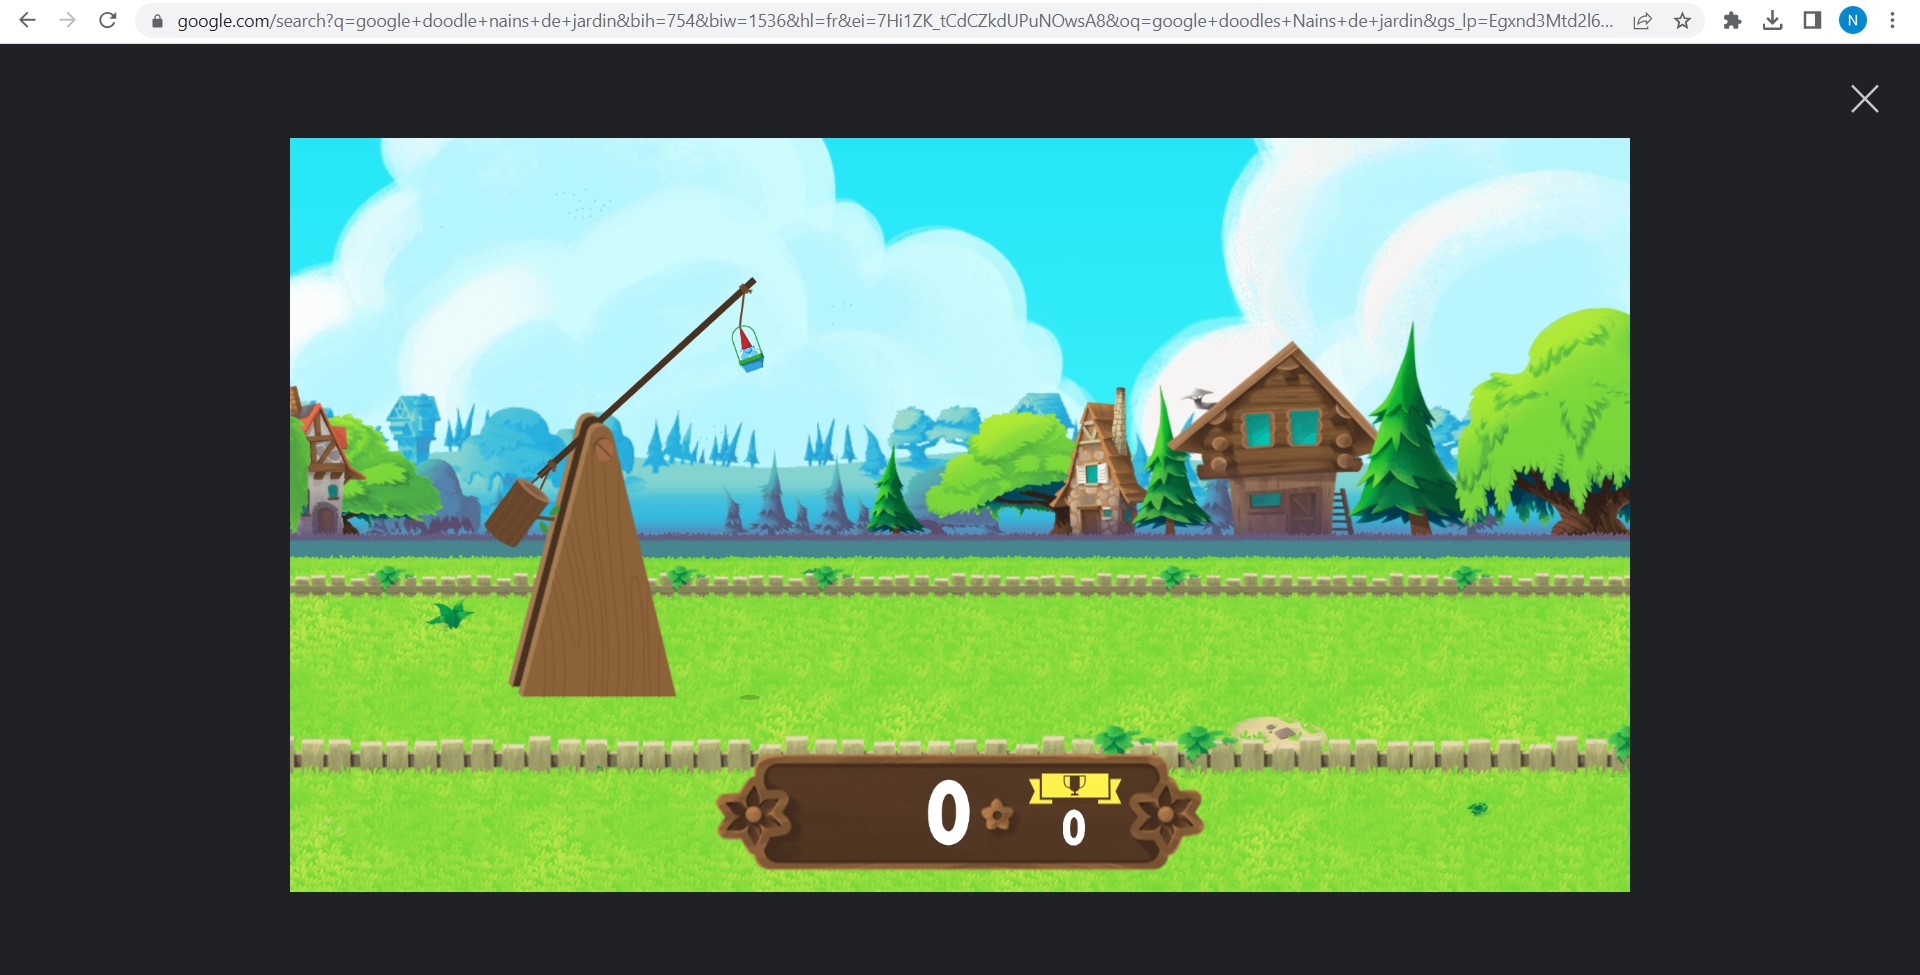Open the profile avatar labeled N
This screenshot has width=1920, height=975.
point(1852,21)
